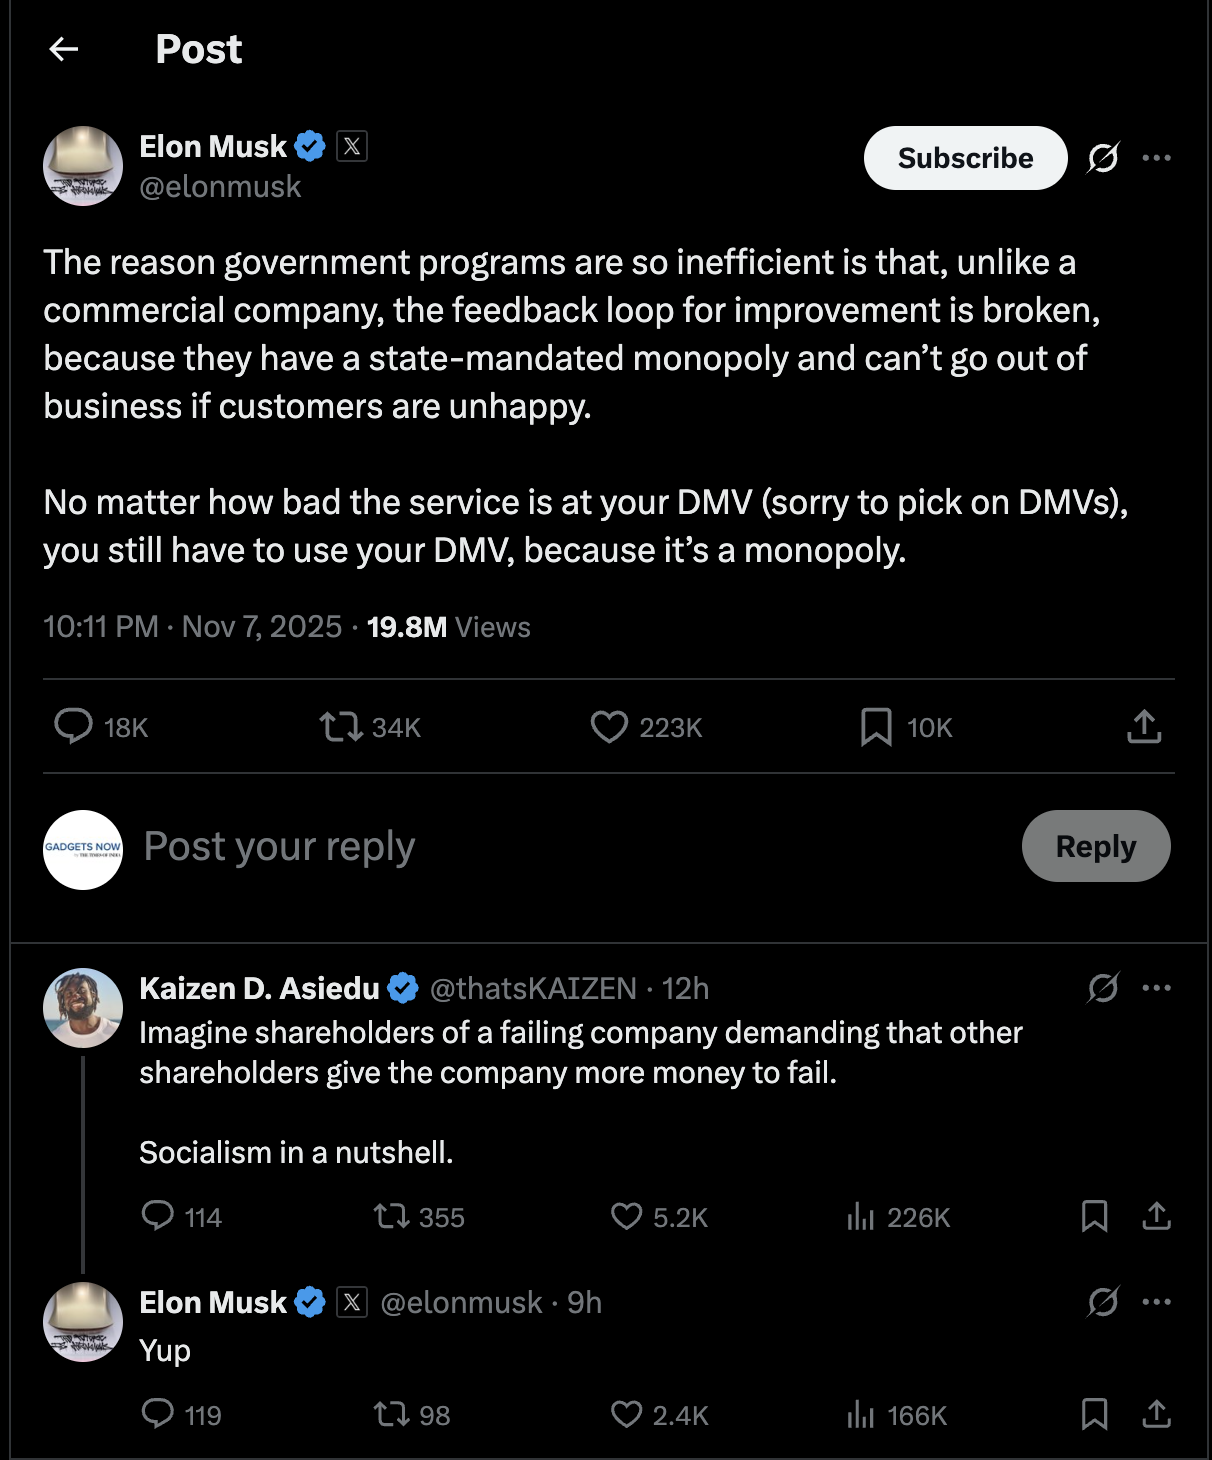Go back using the arrow at top left
1212x1460 pixels.
(x=64, y=49)
